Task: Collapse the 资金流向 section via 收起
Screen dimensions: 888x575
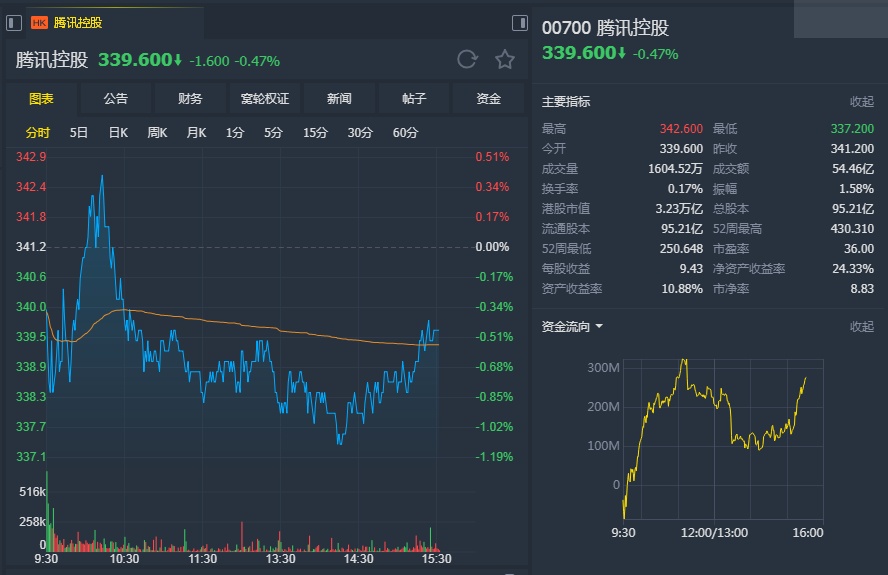Action: 861,327
